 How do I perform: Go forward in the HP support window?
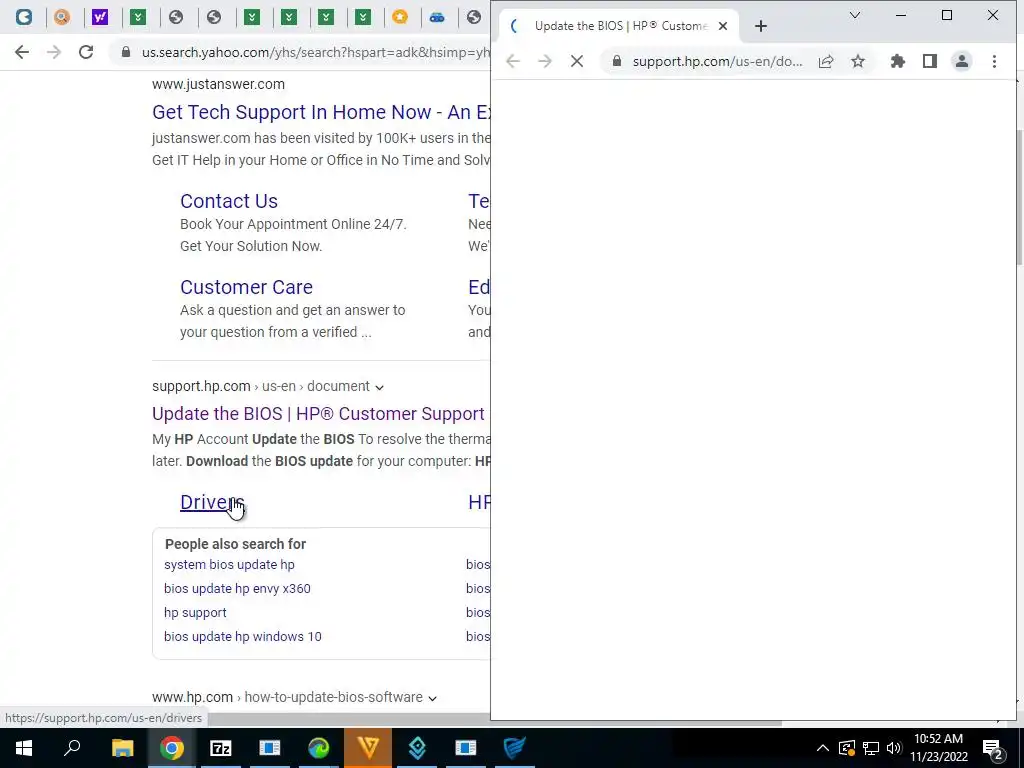tap(545, 61)
